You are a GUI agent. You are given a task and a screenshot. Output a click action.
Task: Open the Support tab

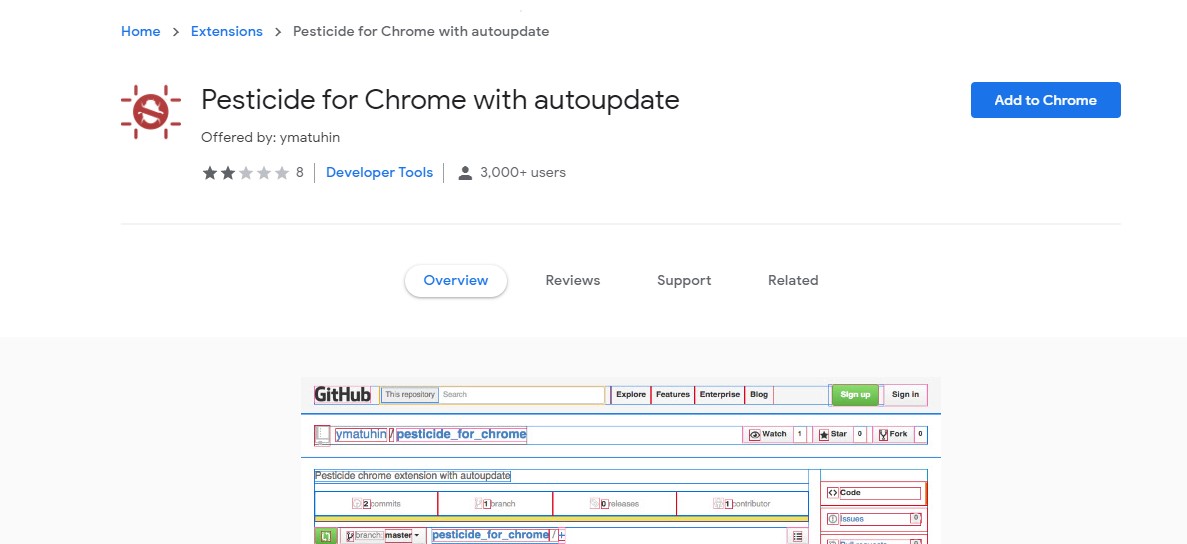[684, 280]
